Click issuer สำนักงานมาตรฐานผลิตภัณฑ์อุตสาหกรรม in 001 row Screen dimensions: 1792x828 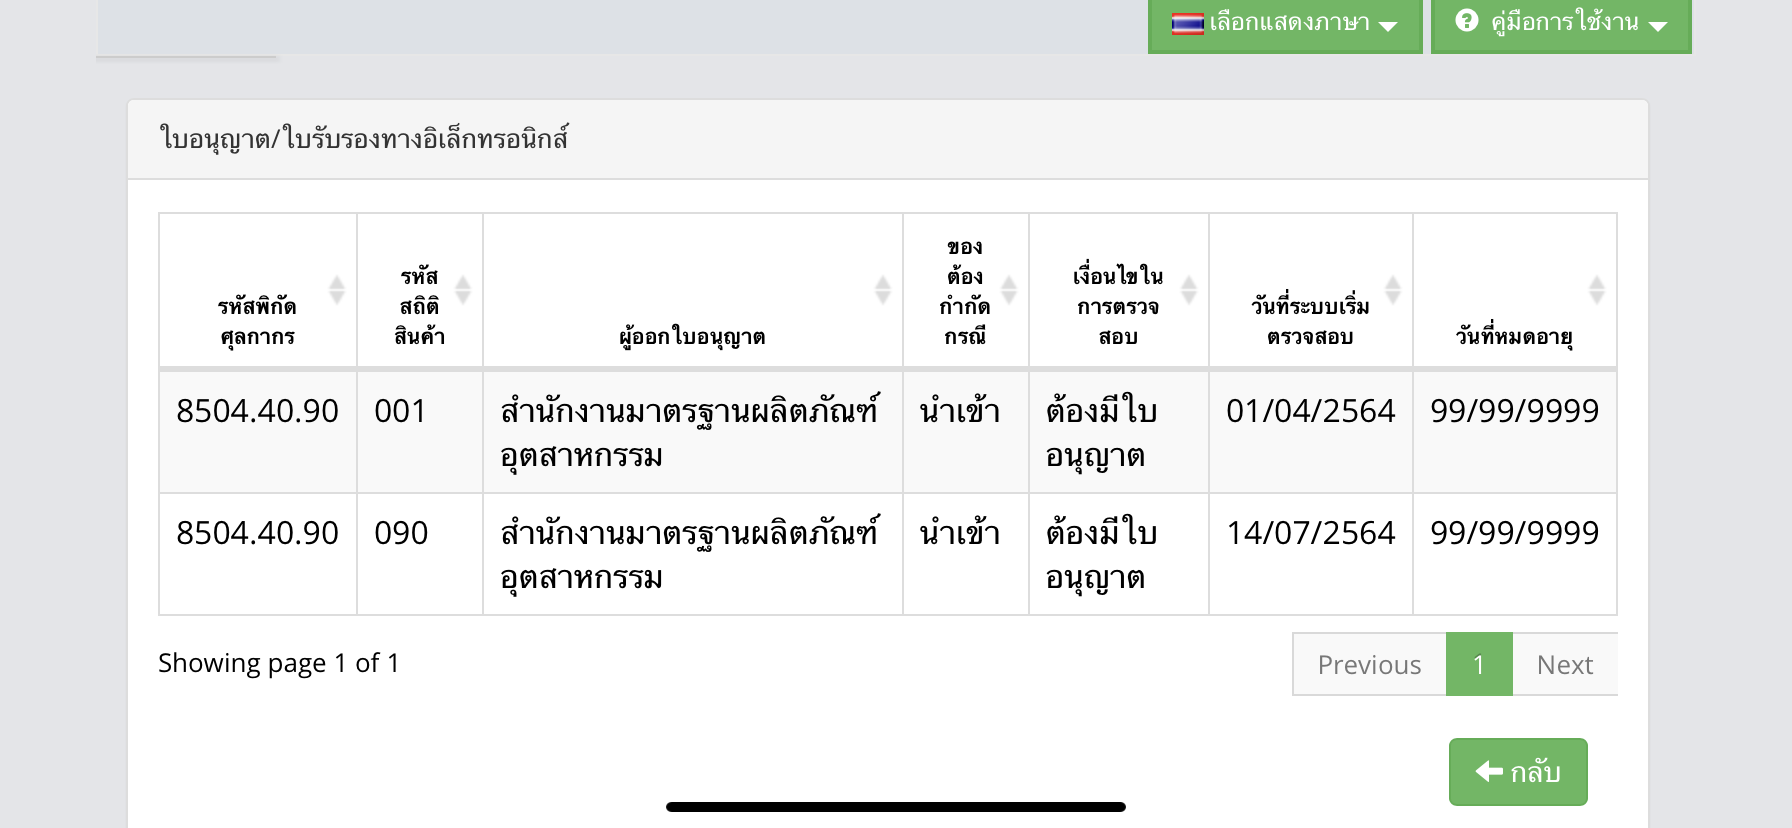click(689, 433)
